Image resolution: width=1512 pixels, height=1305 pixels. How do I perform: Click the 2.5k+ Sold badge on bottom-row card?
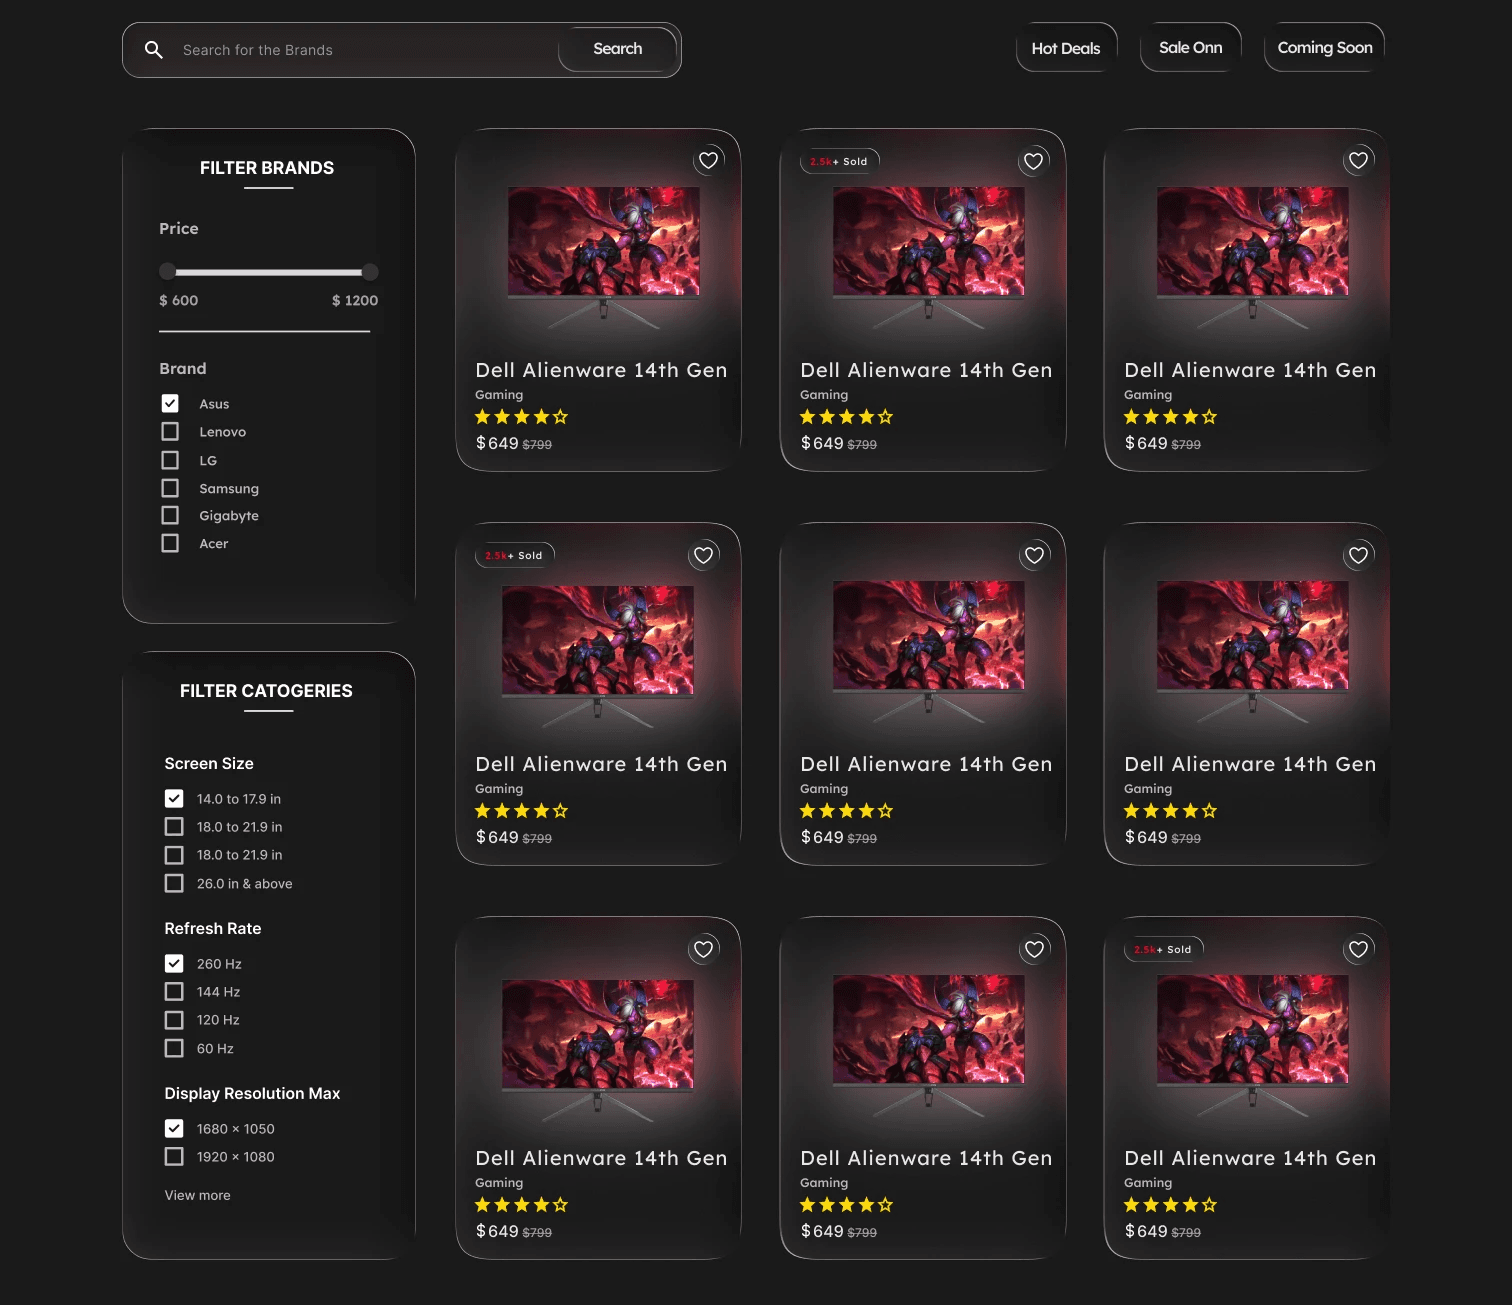click(x=1163, y=949)
